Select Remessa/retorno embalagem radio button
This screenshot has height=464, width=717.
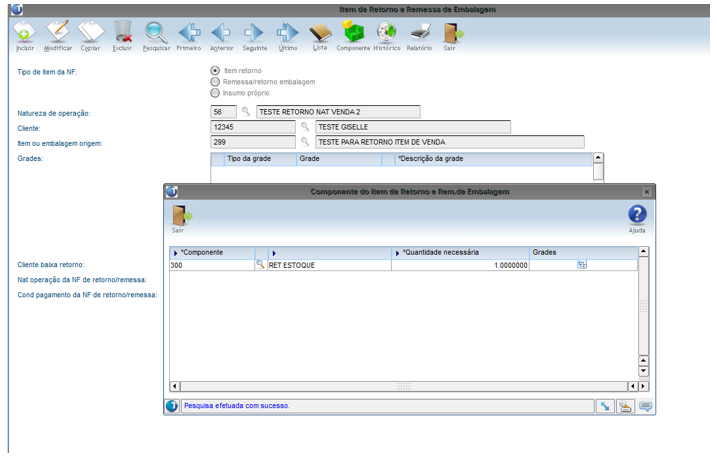(x=215, y=82)
